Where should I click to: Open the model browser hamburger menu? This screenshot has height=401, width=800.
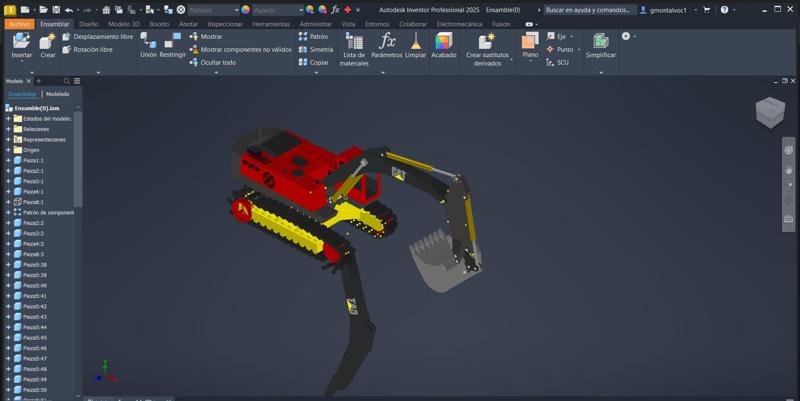tap(77, 81)
